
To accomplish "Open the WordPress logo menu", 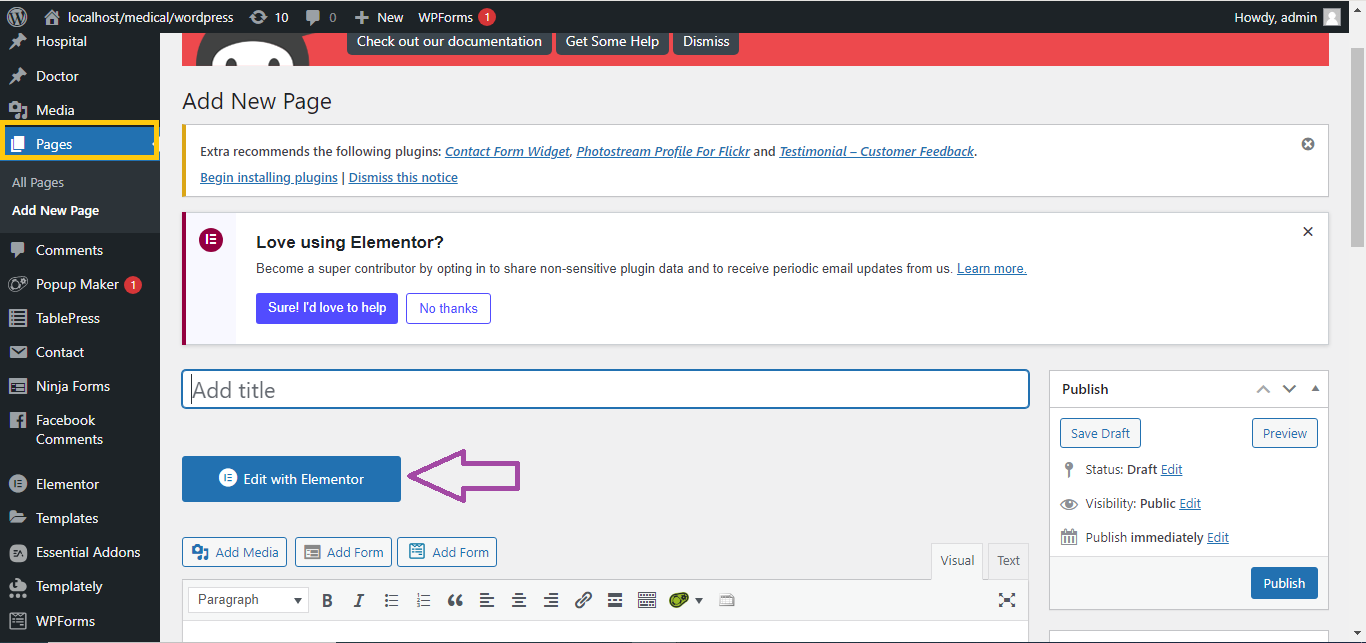I will (17, 17).
